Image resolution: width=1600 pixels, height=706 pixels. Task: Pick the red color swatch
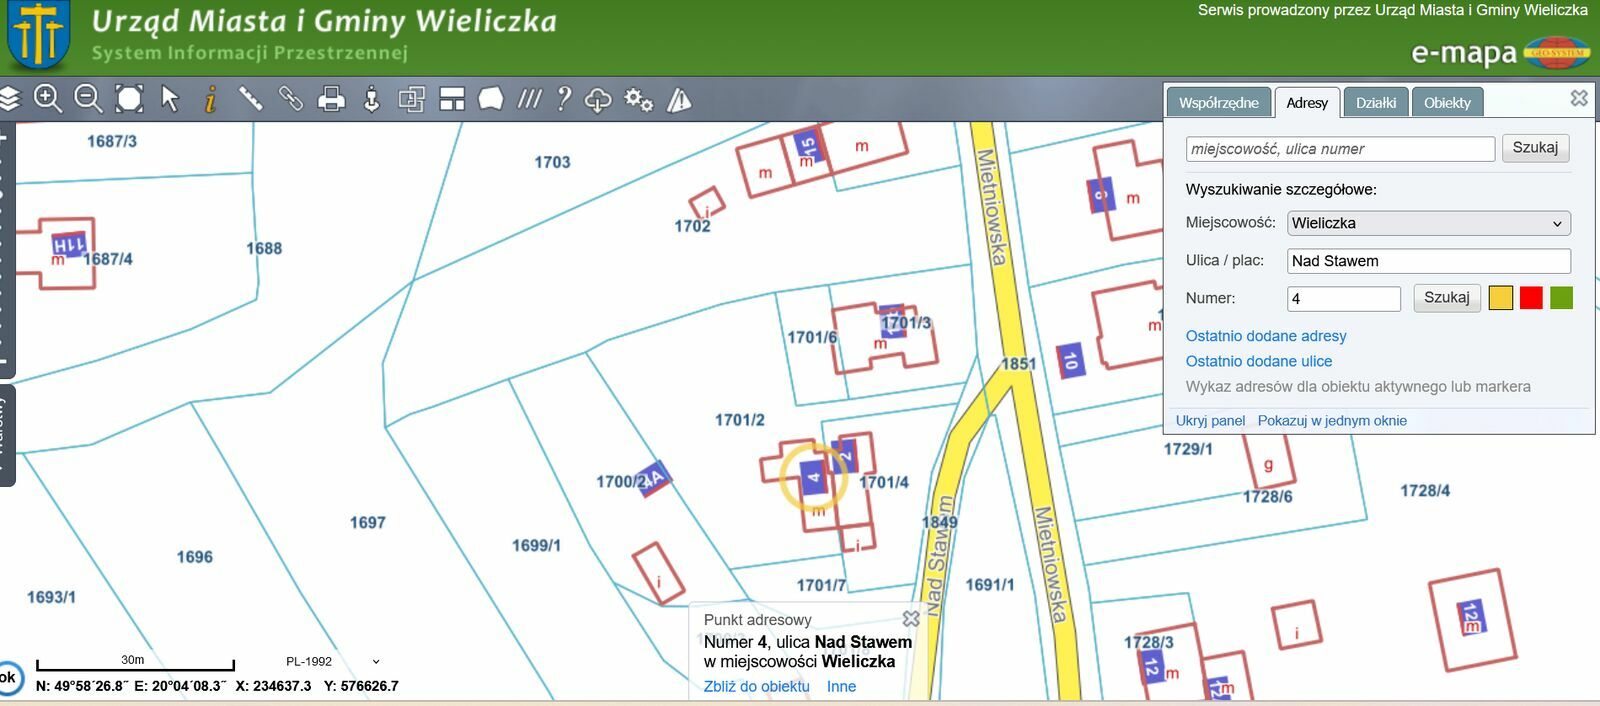pos(1530,298)
